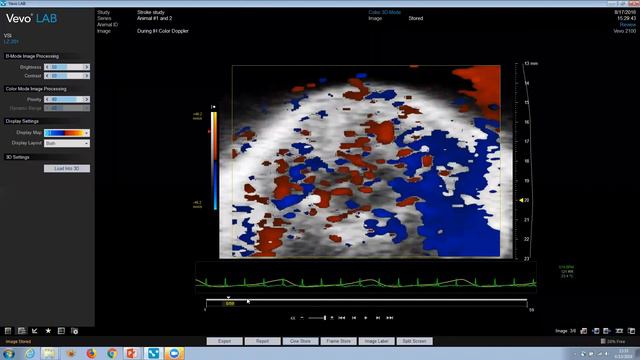640x360 pixels.
Task: Play the cine loop
Action: (x=366, y=318)
